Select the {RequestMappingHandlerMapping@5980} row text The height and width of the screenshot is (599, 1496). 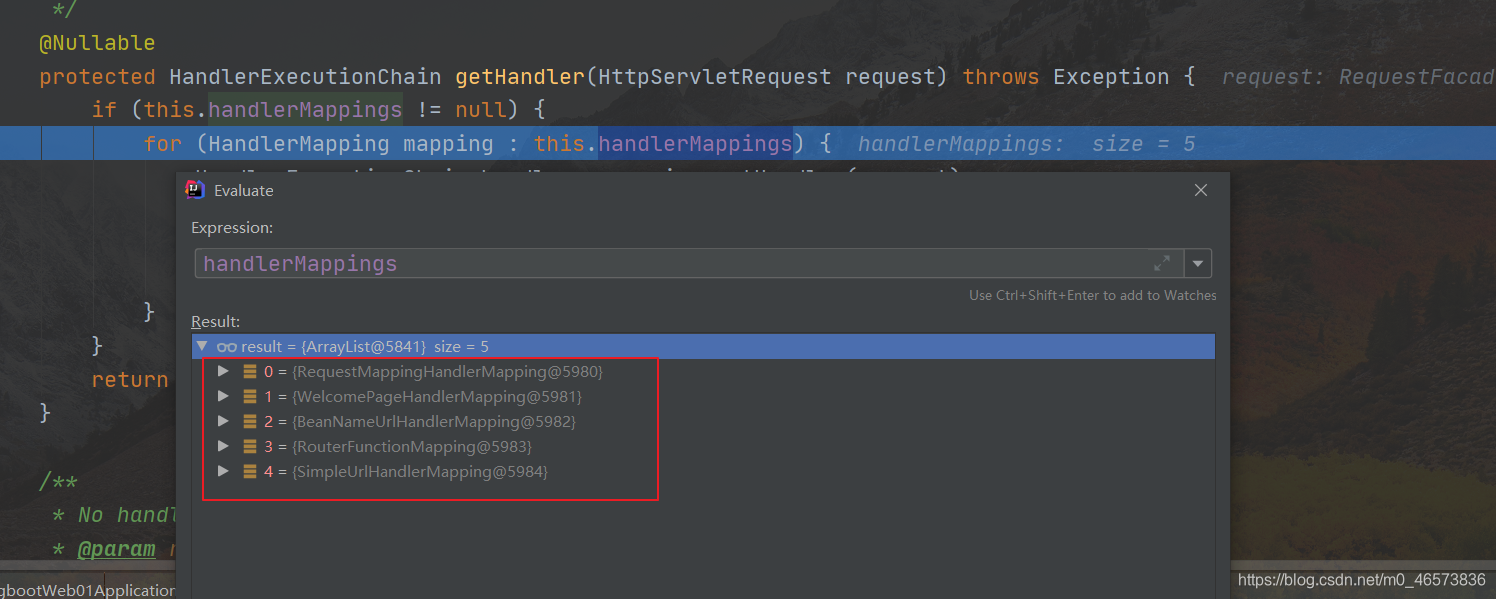tap(447, 372)
